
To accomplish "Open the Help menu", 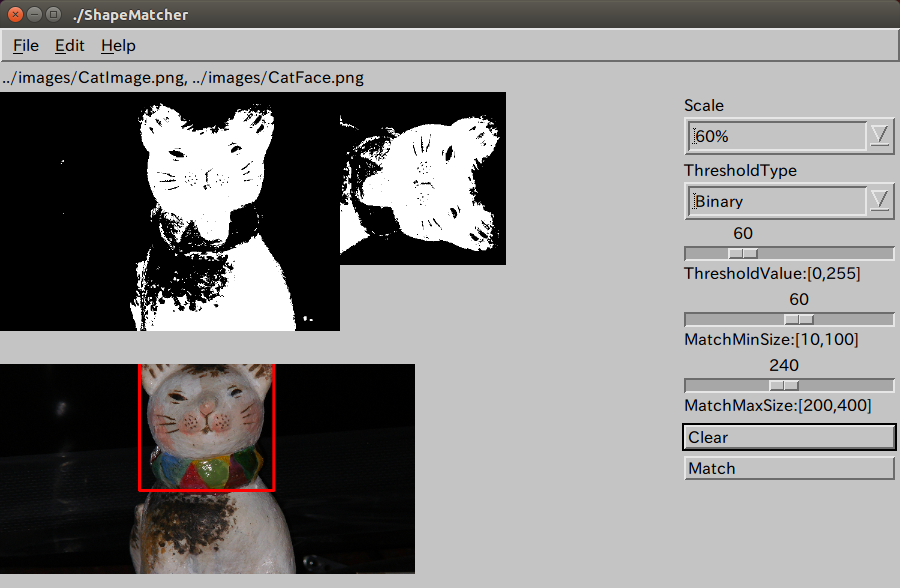I will [x=118, y=45].
